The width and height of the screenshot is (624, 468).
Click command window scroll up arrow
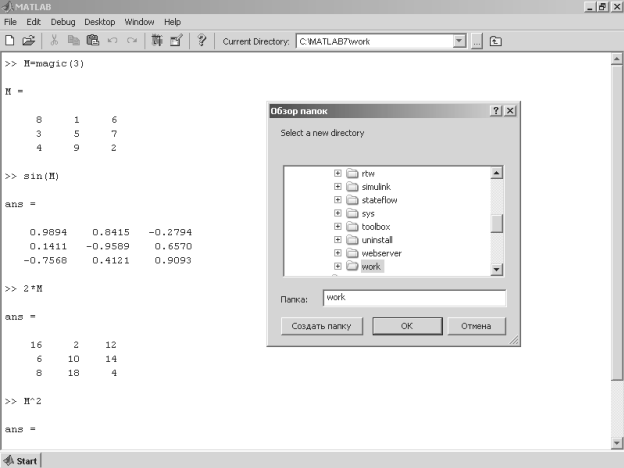pos(617,59)
